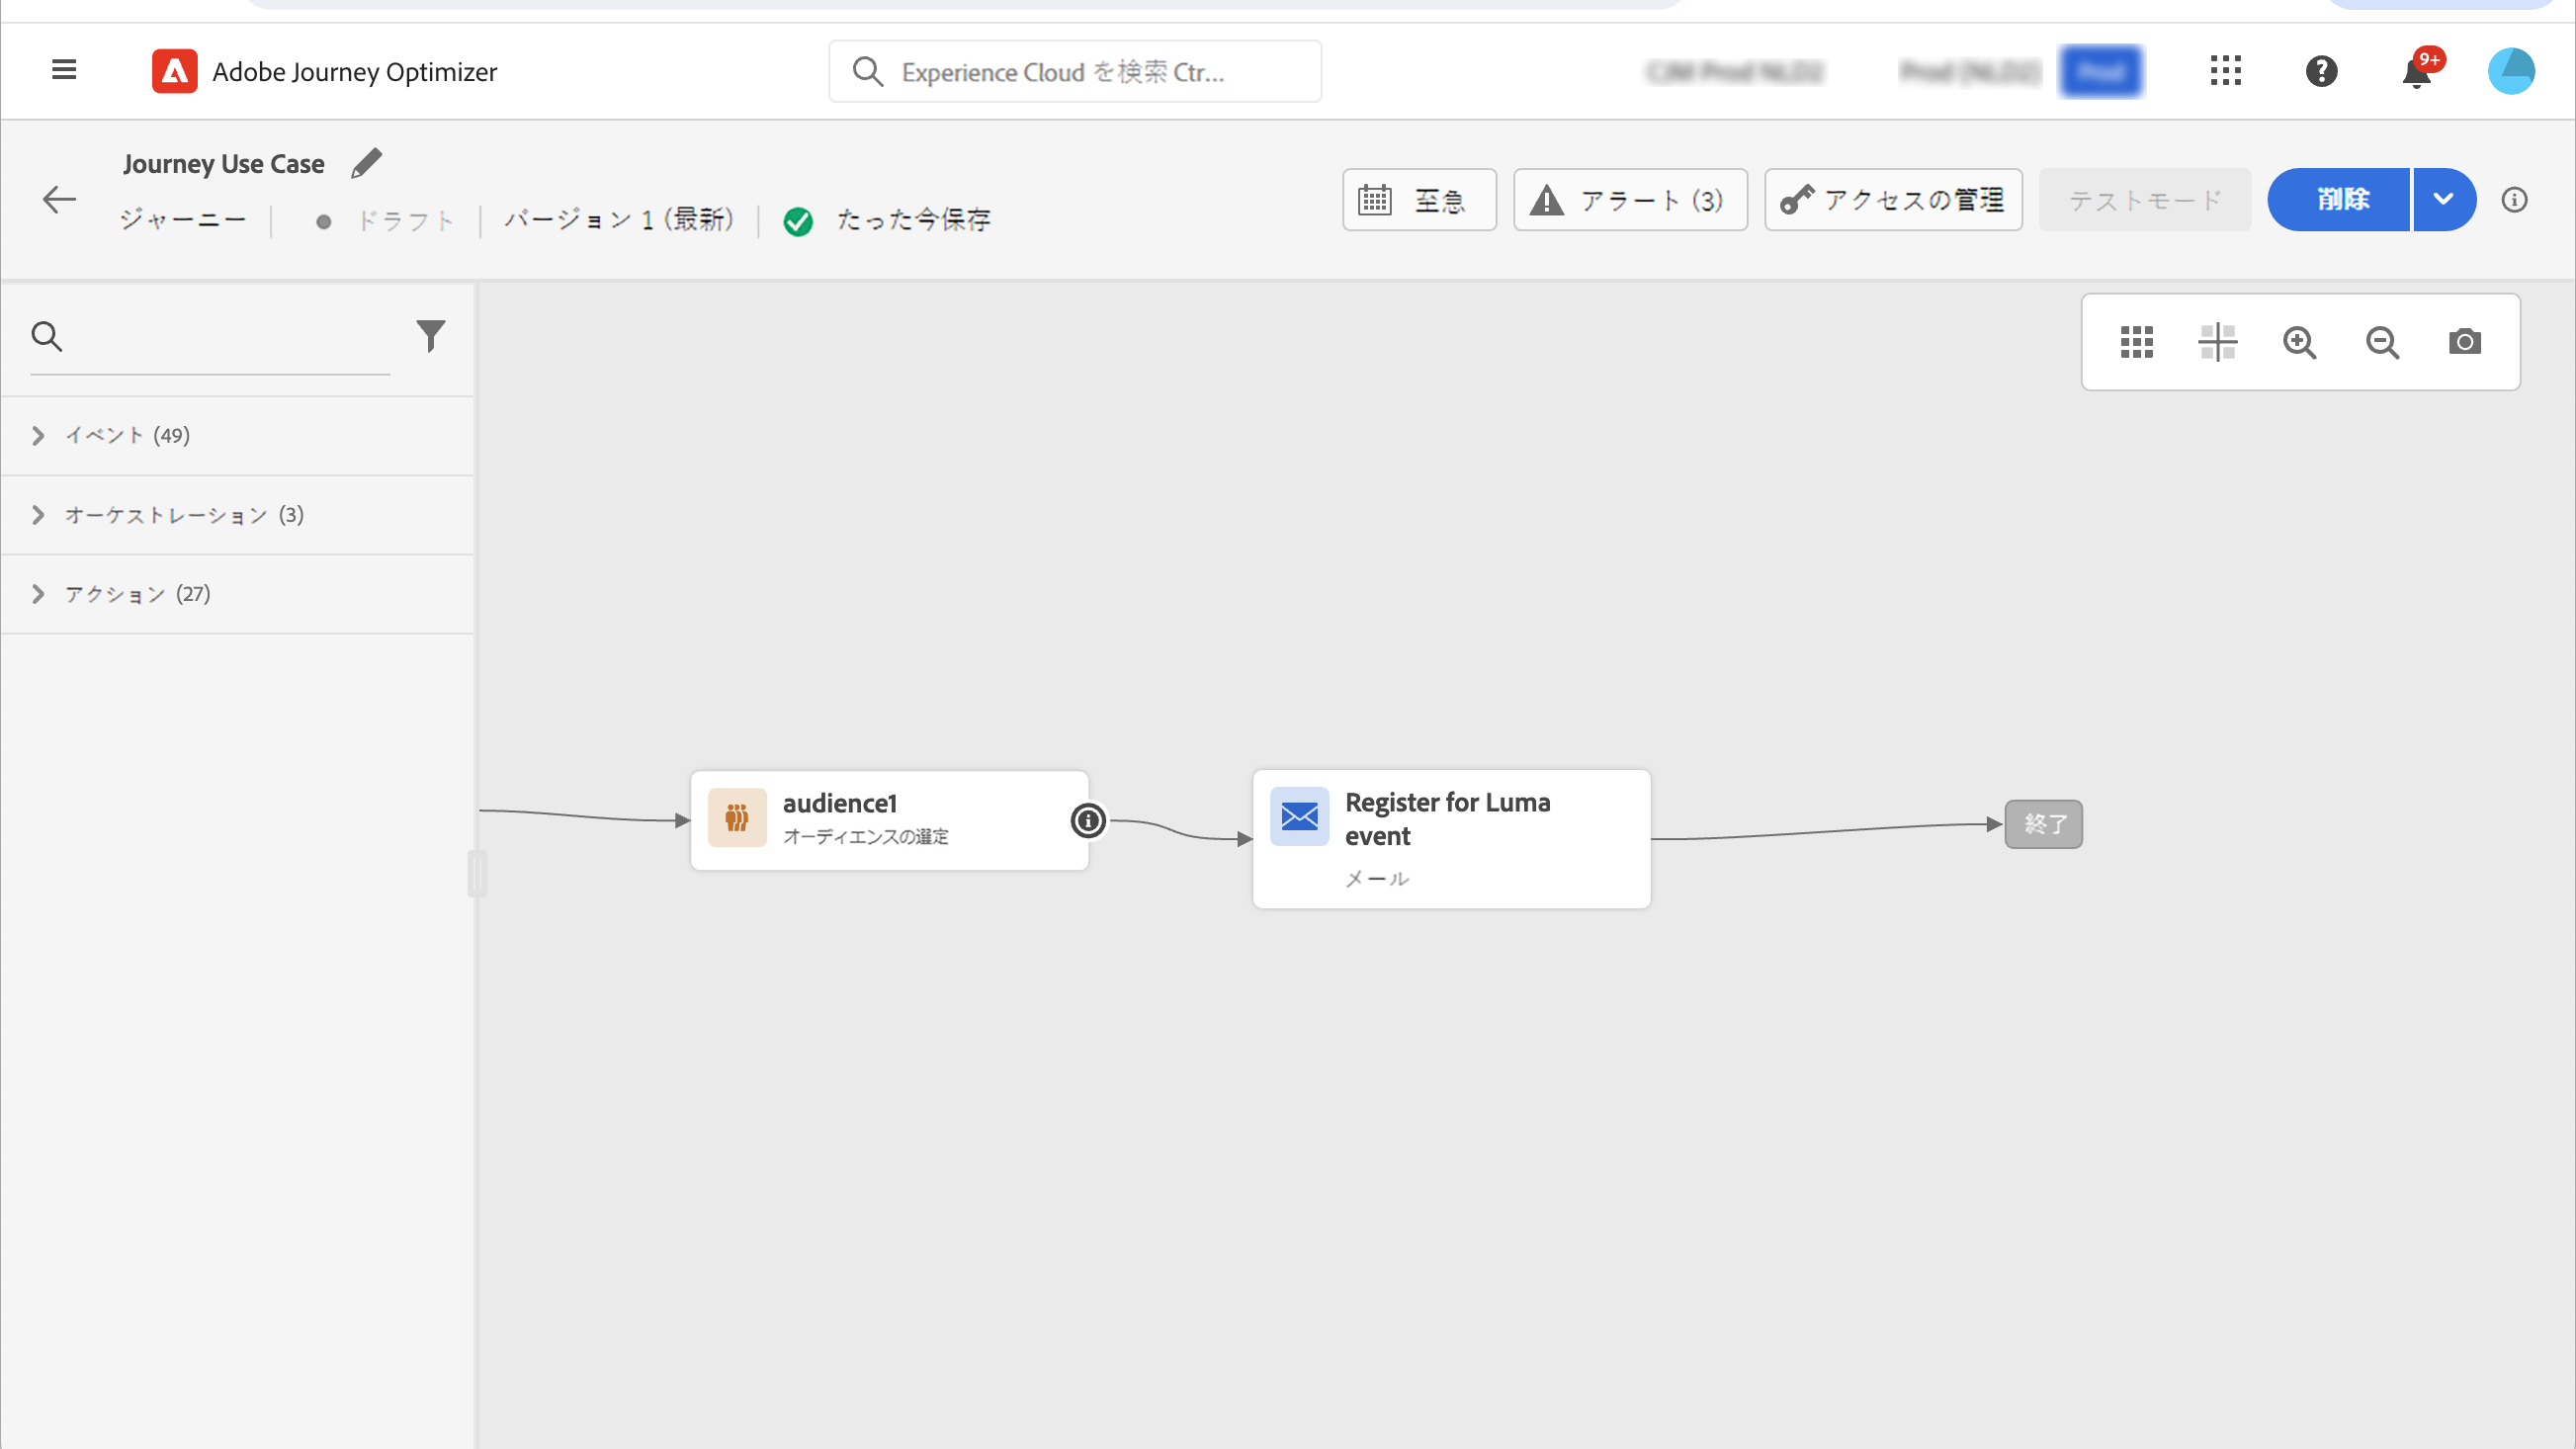Click the アラート (3) button

pos(1629,200)
